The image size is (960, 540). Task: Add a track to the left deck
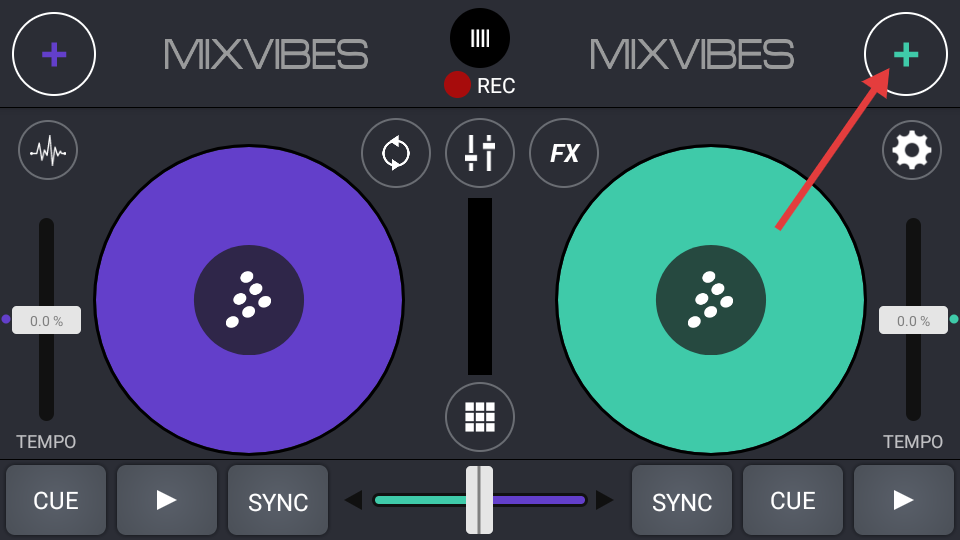(x=54, y=54)
